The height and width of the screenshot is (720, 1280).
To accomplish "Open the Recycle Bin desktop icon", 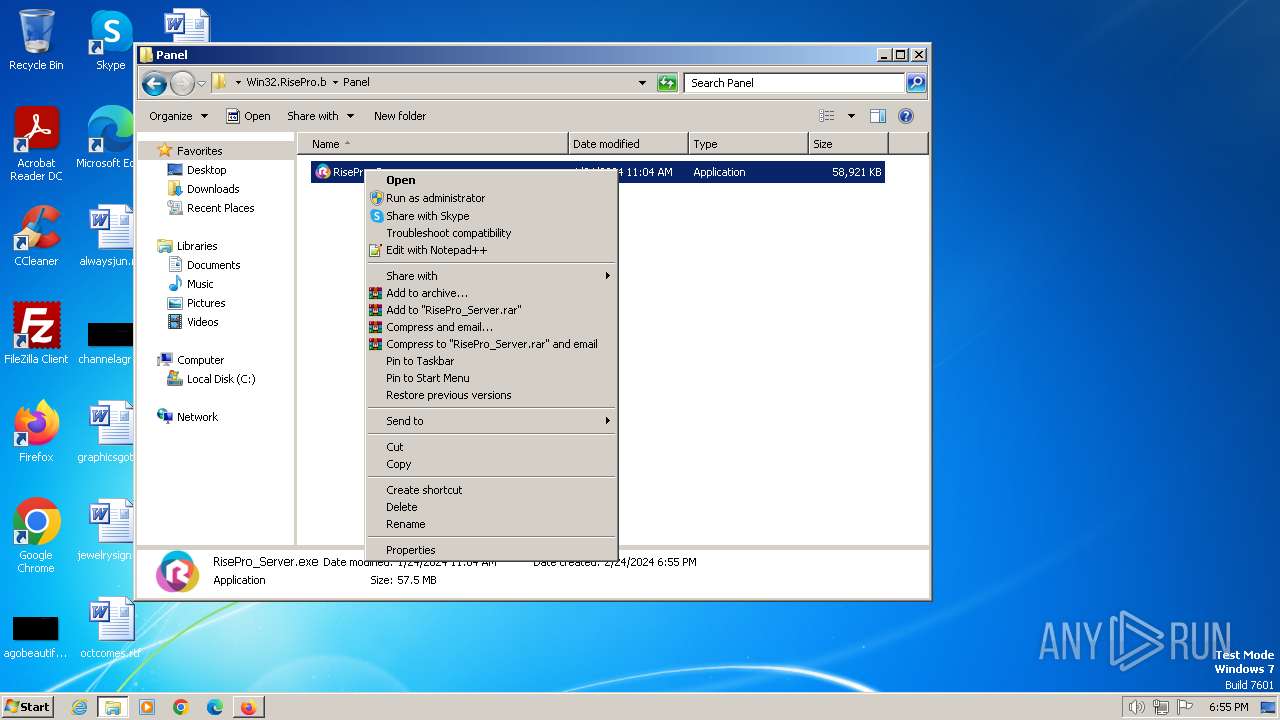I will tap(36, 40).
